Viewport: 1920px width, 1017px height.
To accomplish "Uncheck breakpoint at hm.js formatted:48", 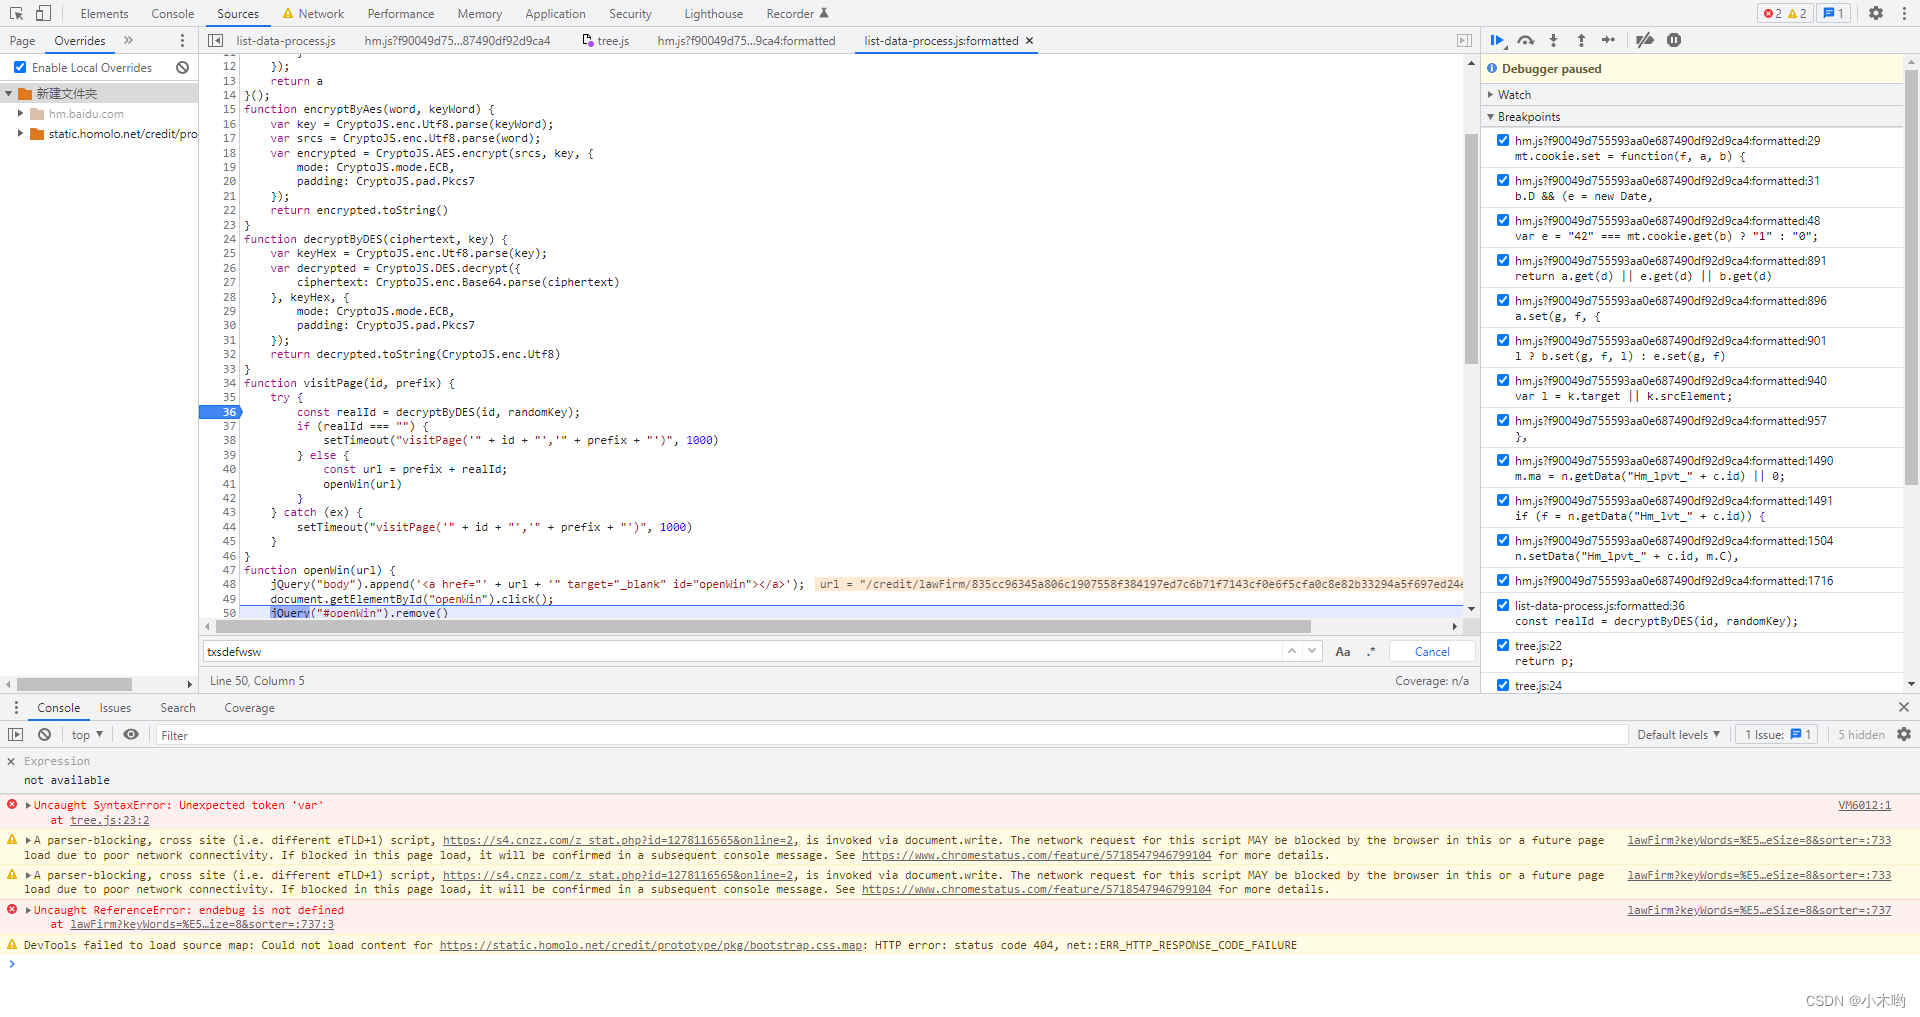I will 1503,220.
